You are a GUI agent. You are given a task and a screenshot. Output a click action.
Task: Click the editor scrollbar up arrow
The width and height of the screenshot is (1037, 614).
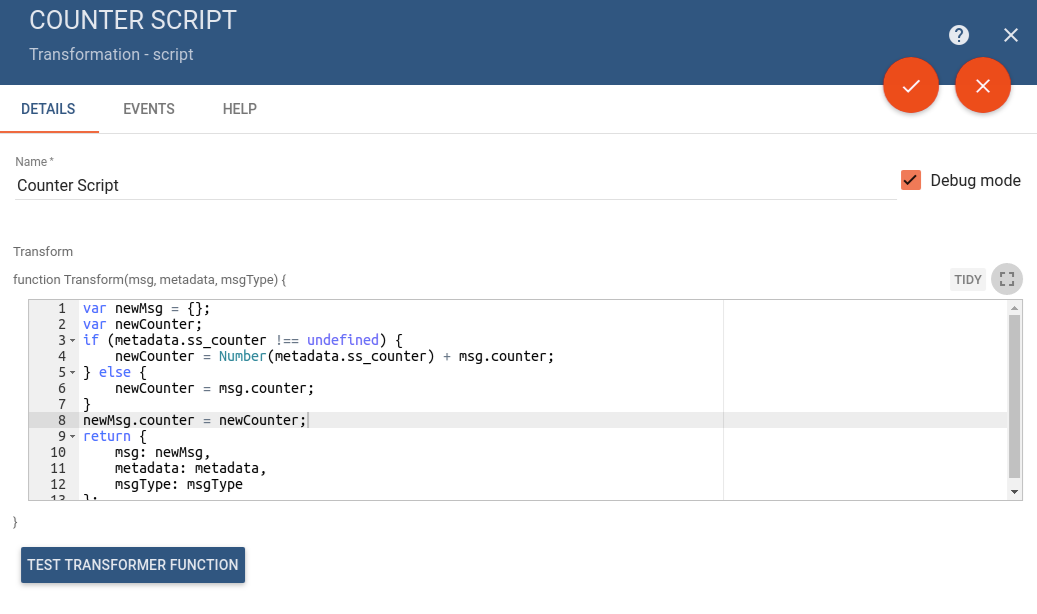pos(1015,308)
